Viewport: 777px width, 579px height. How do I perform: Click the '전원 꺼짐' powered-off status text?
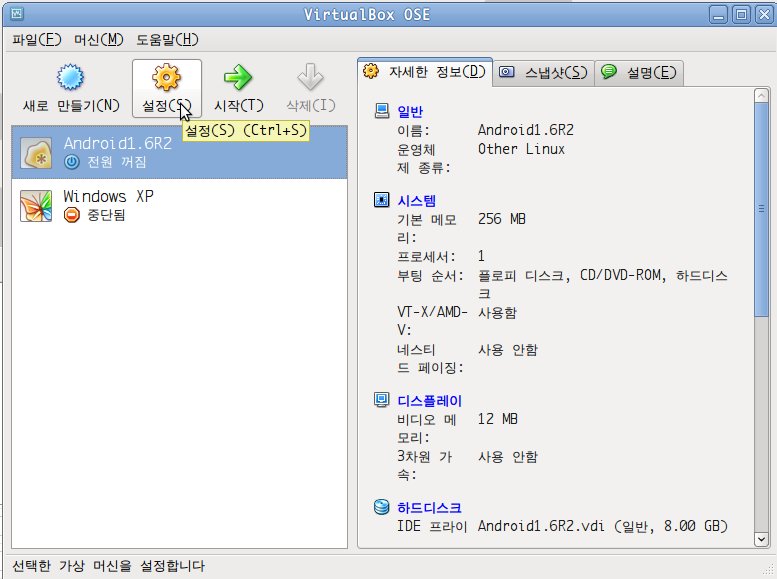click(116, 162)
